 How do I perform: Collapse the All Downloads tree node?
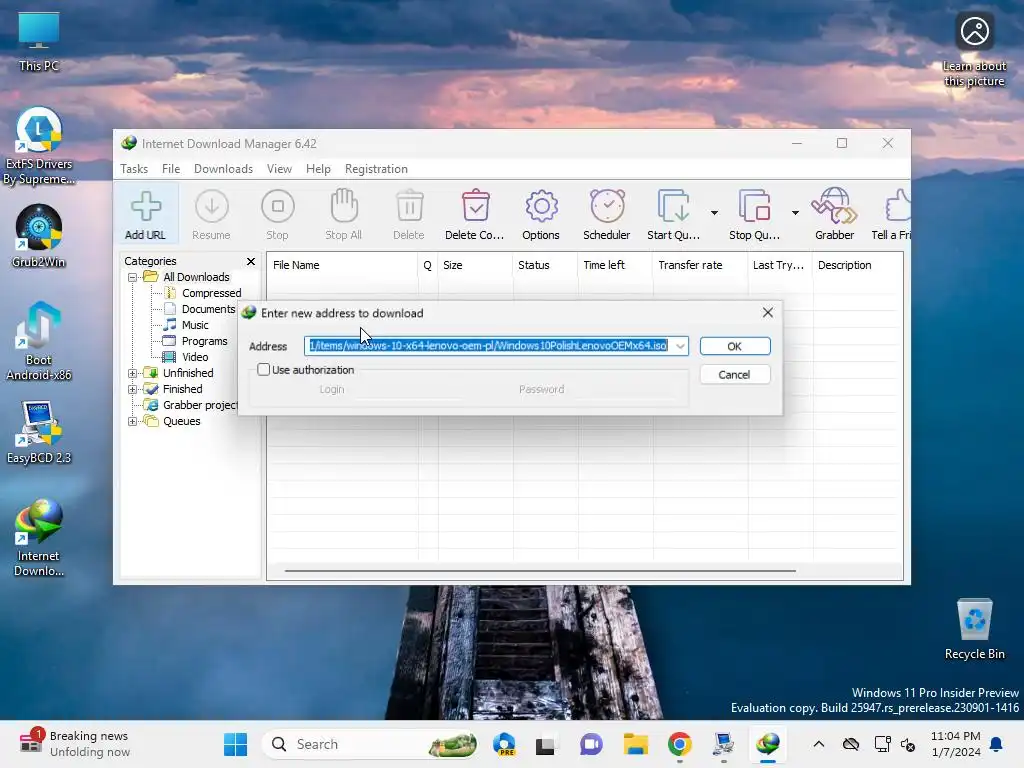pyautogui.click(x=133, y=277)
